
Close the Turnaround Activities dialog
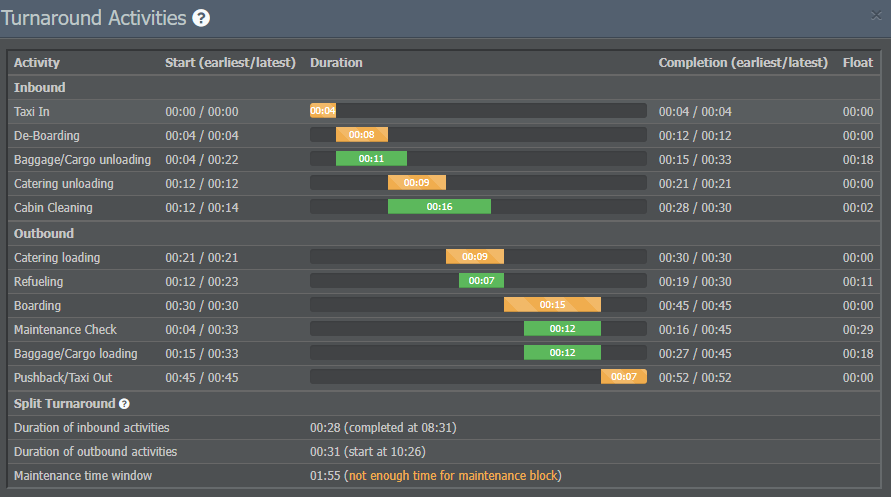coord(877,15)
